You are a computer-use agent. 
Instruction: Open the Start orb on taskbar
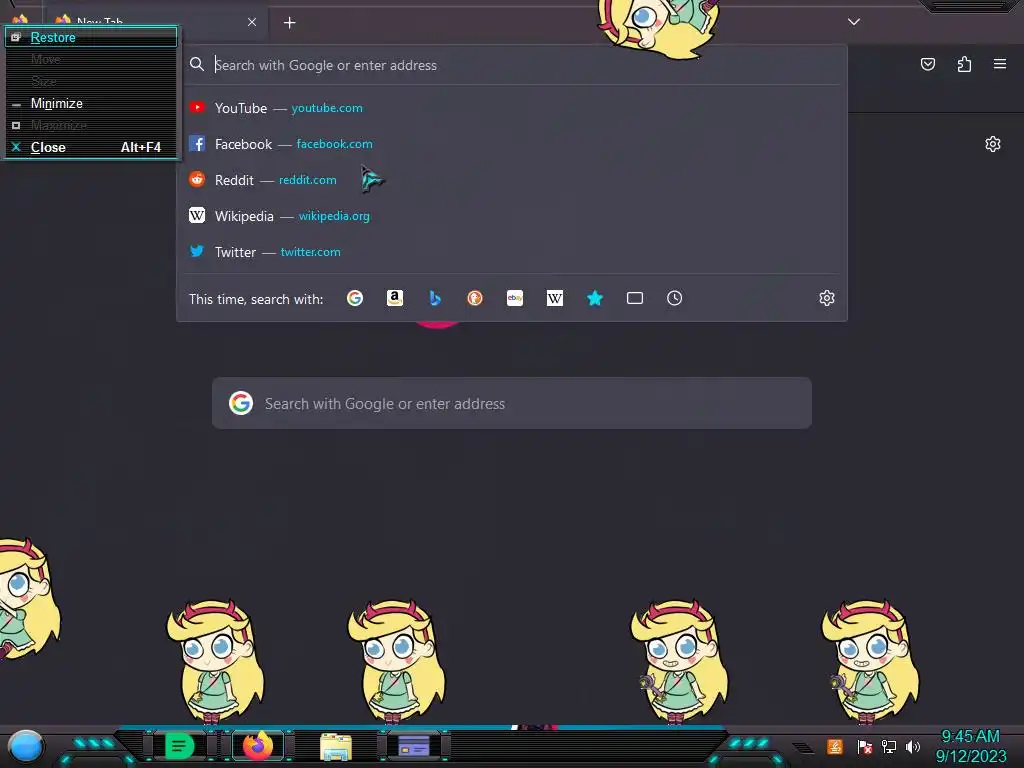point(26,746)
